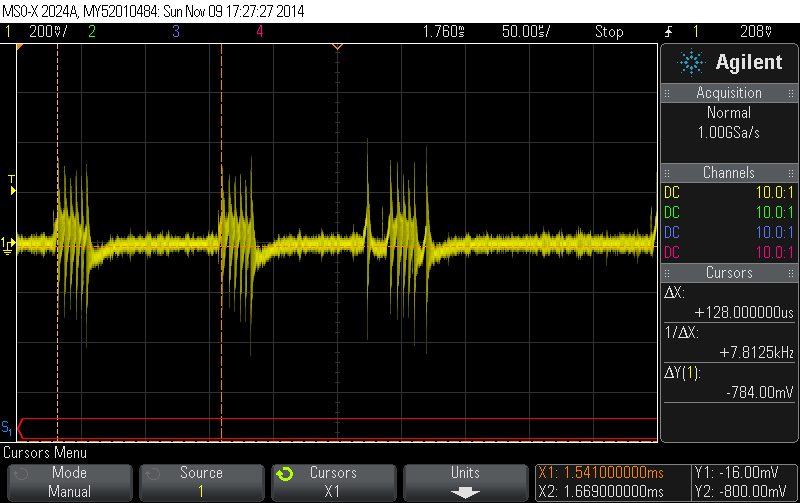The width and height of the screenshot is (800, 503).
Task: Open the Cursors panel header
Action: tap(729, 272)
